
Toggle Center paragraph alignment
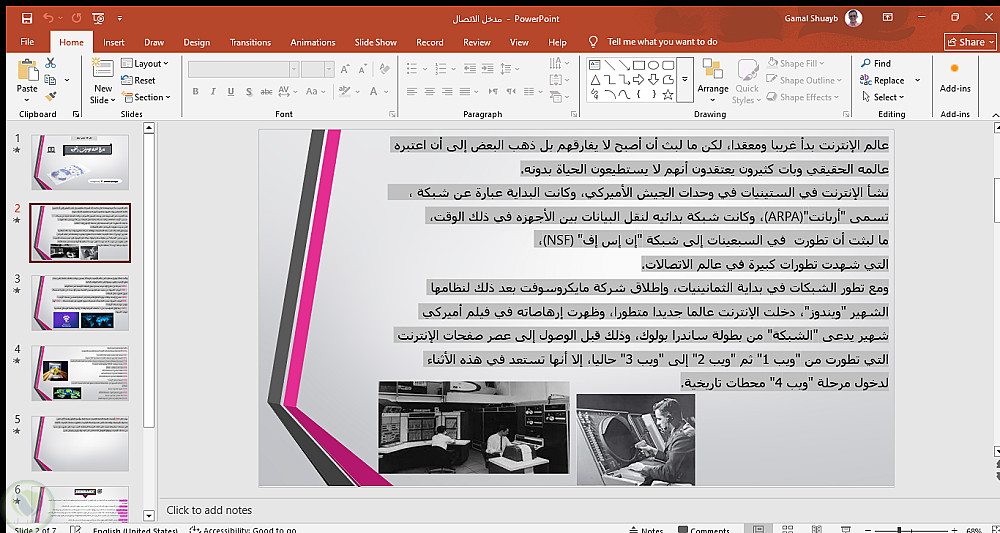430,91
